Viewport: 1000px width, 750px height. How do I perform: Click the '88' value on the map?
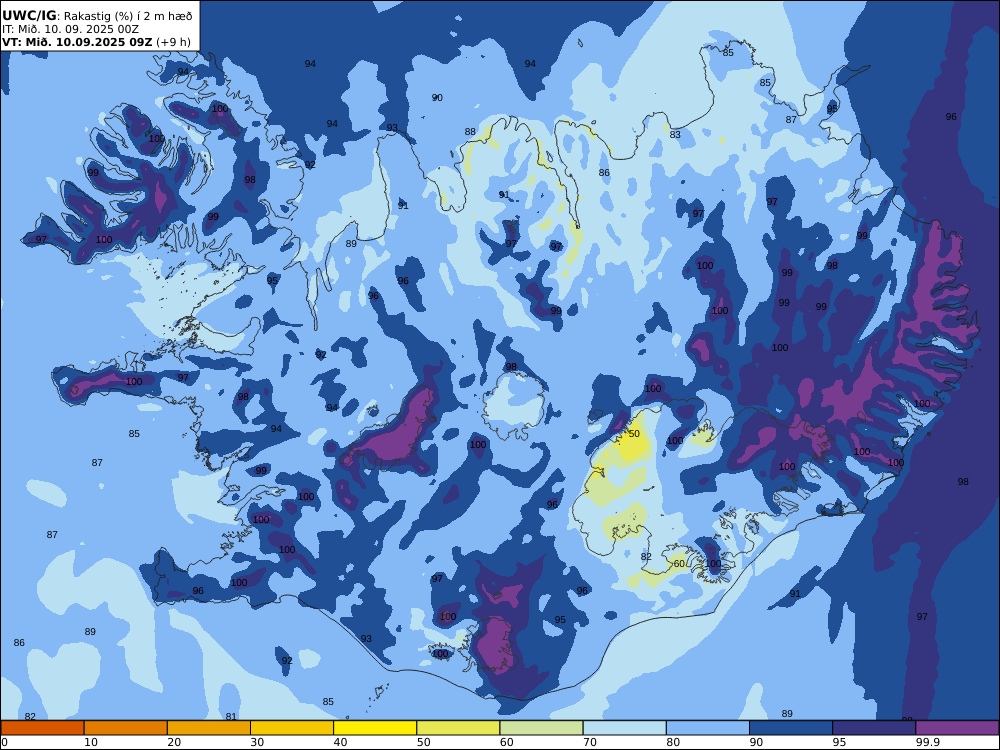[470, 132]
